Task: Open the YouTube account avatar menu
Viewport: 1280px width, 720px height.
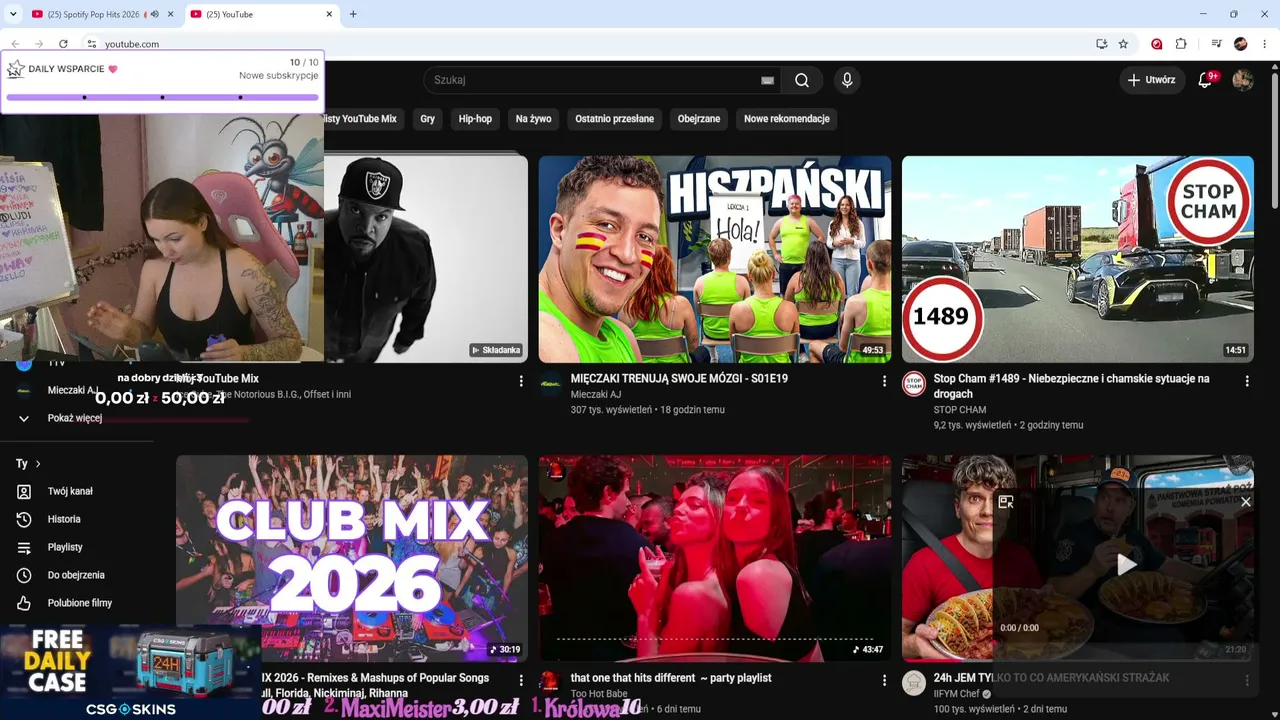Action: click(1243, 80)
